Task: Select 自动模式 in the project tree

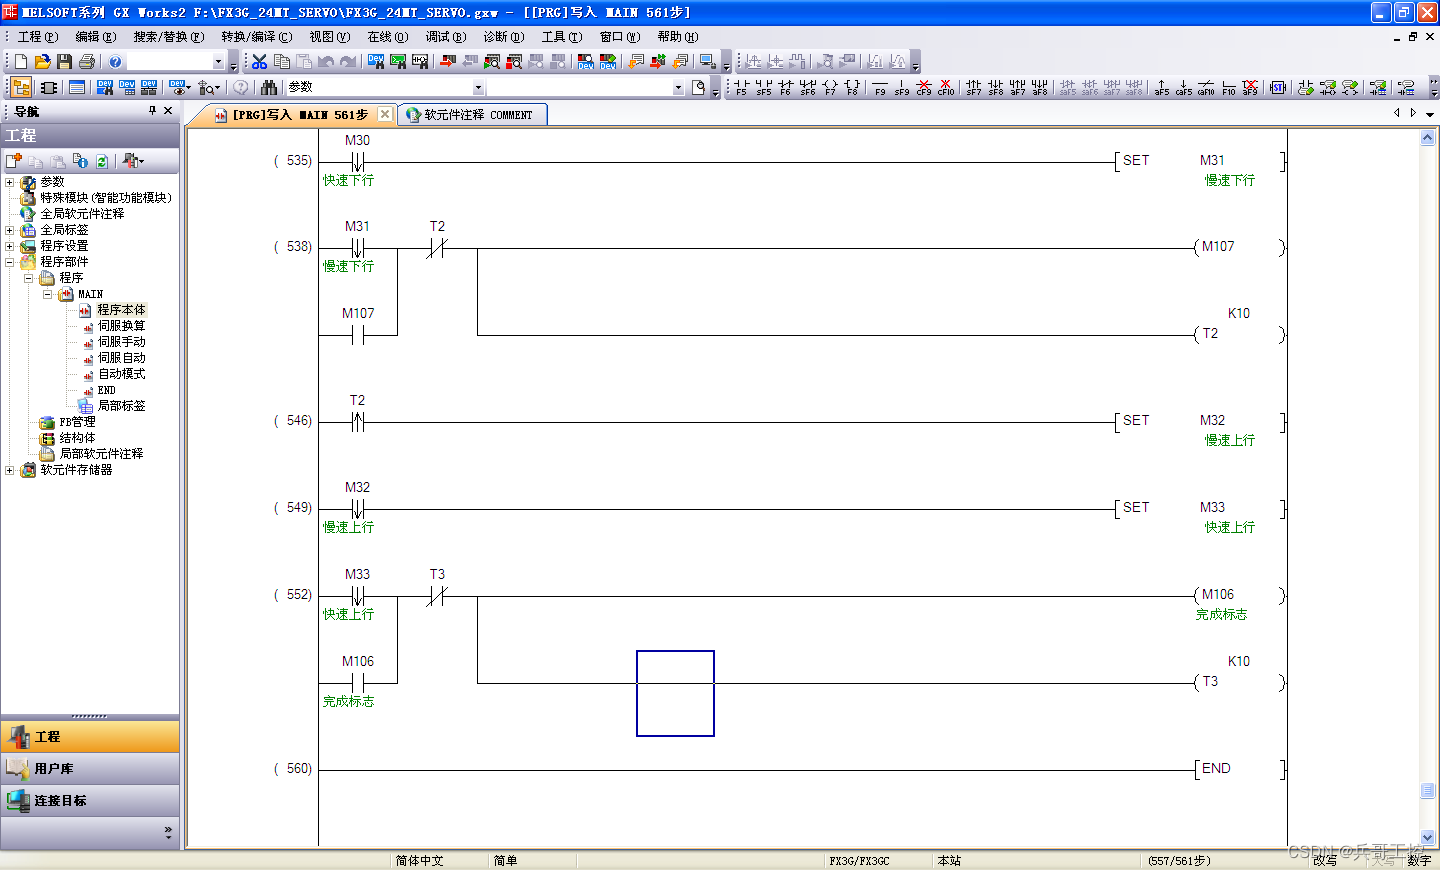Action: point(121,374)
